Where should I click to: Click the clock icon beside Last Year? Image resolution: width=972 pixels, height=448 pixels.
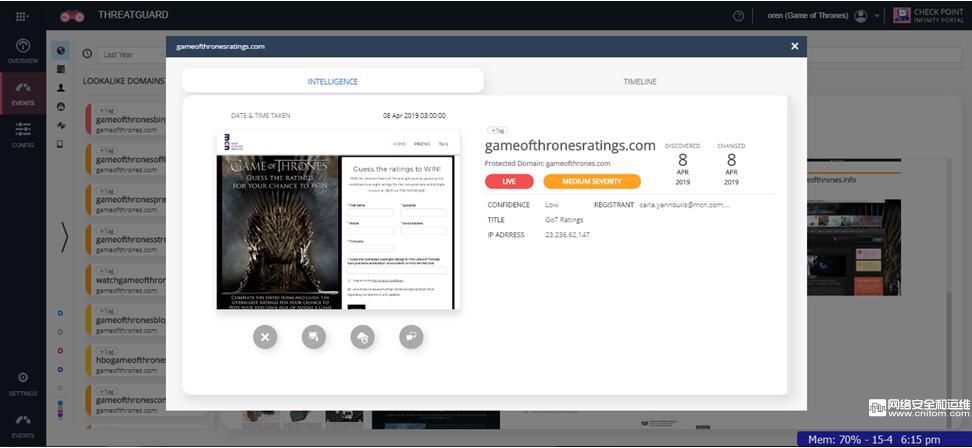[87, 54]
